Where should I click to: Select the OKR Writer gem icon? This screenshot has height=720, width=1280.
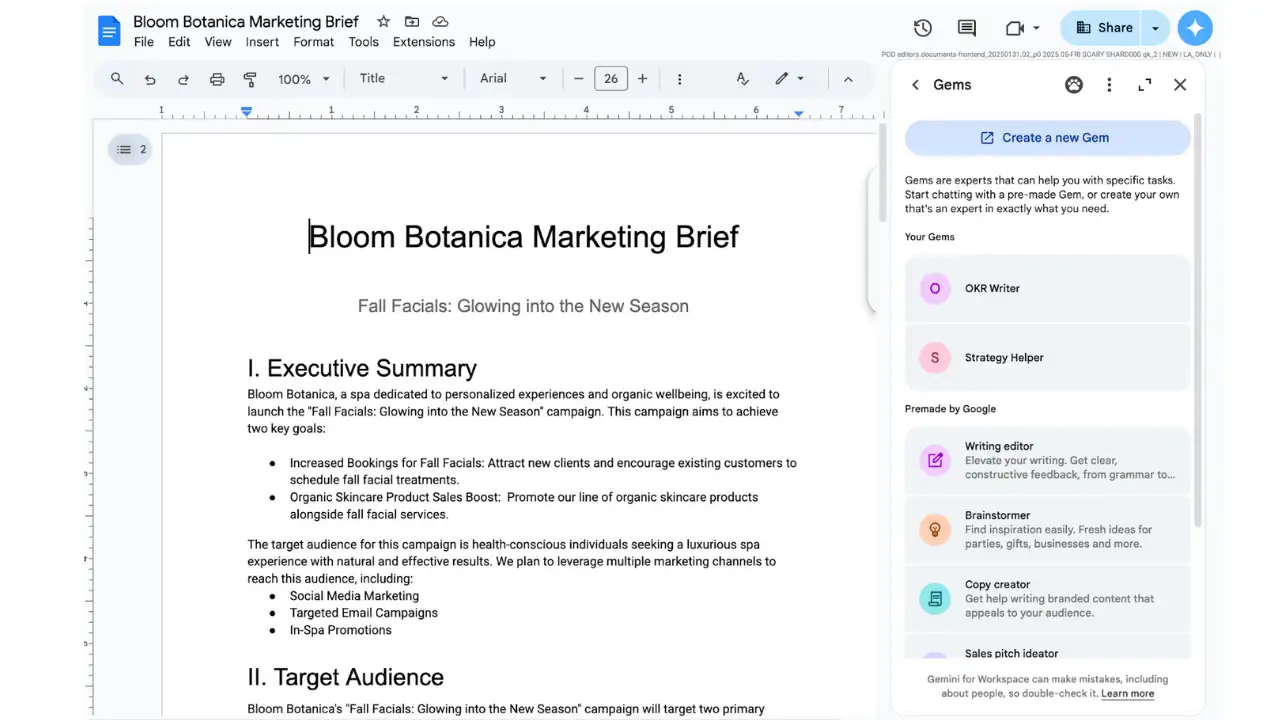[935, 288]
